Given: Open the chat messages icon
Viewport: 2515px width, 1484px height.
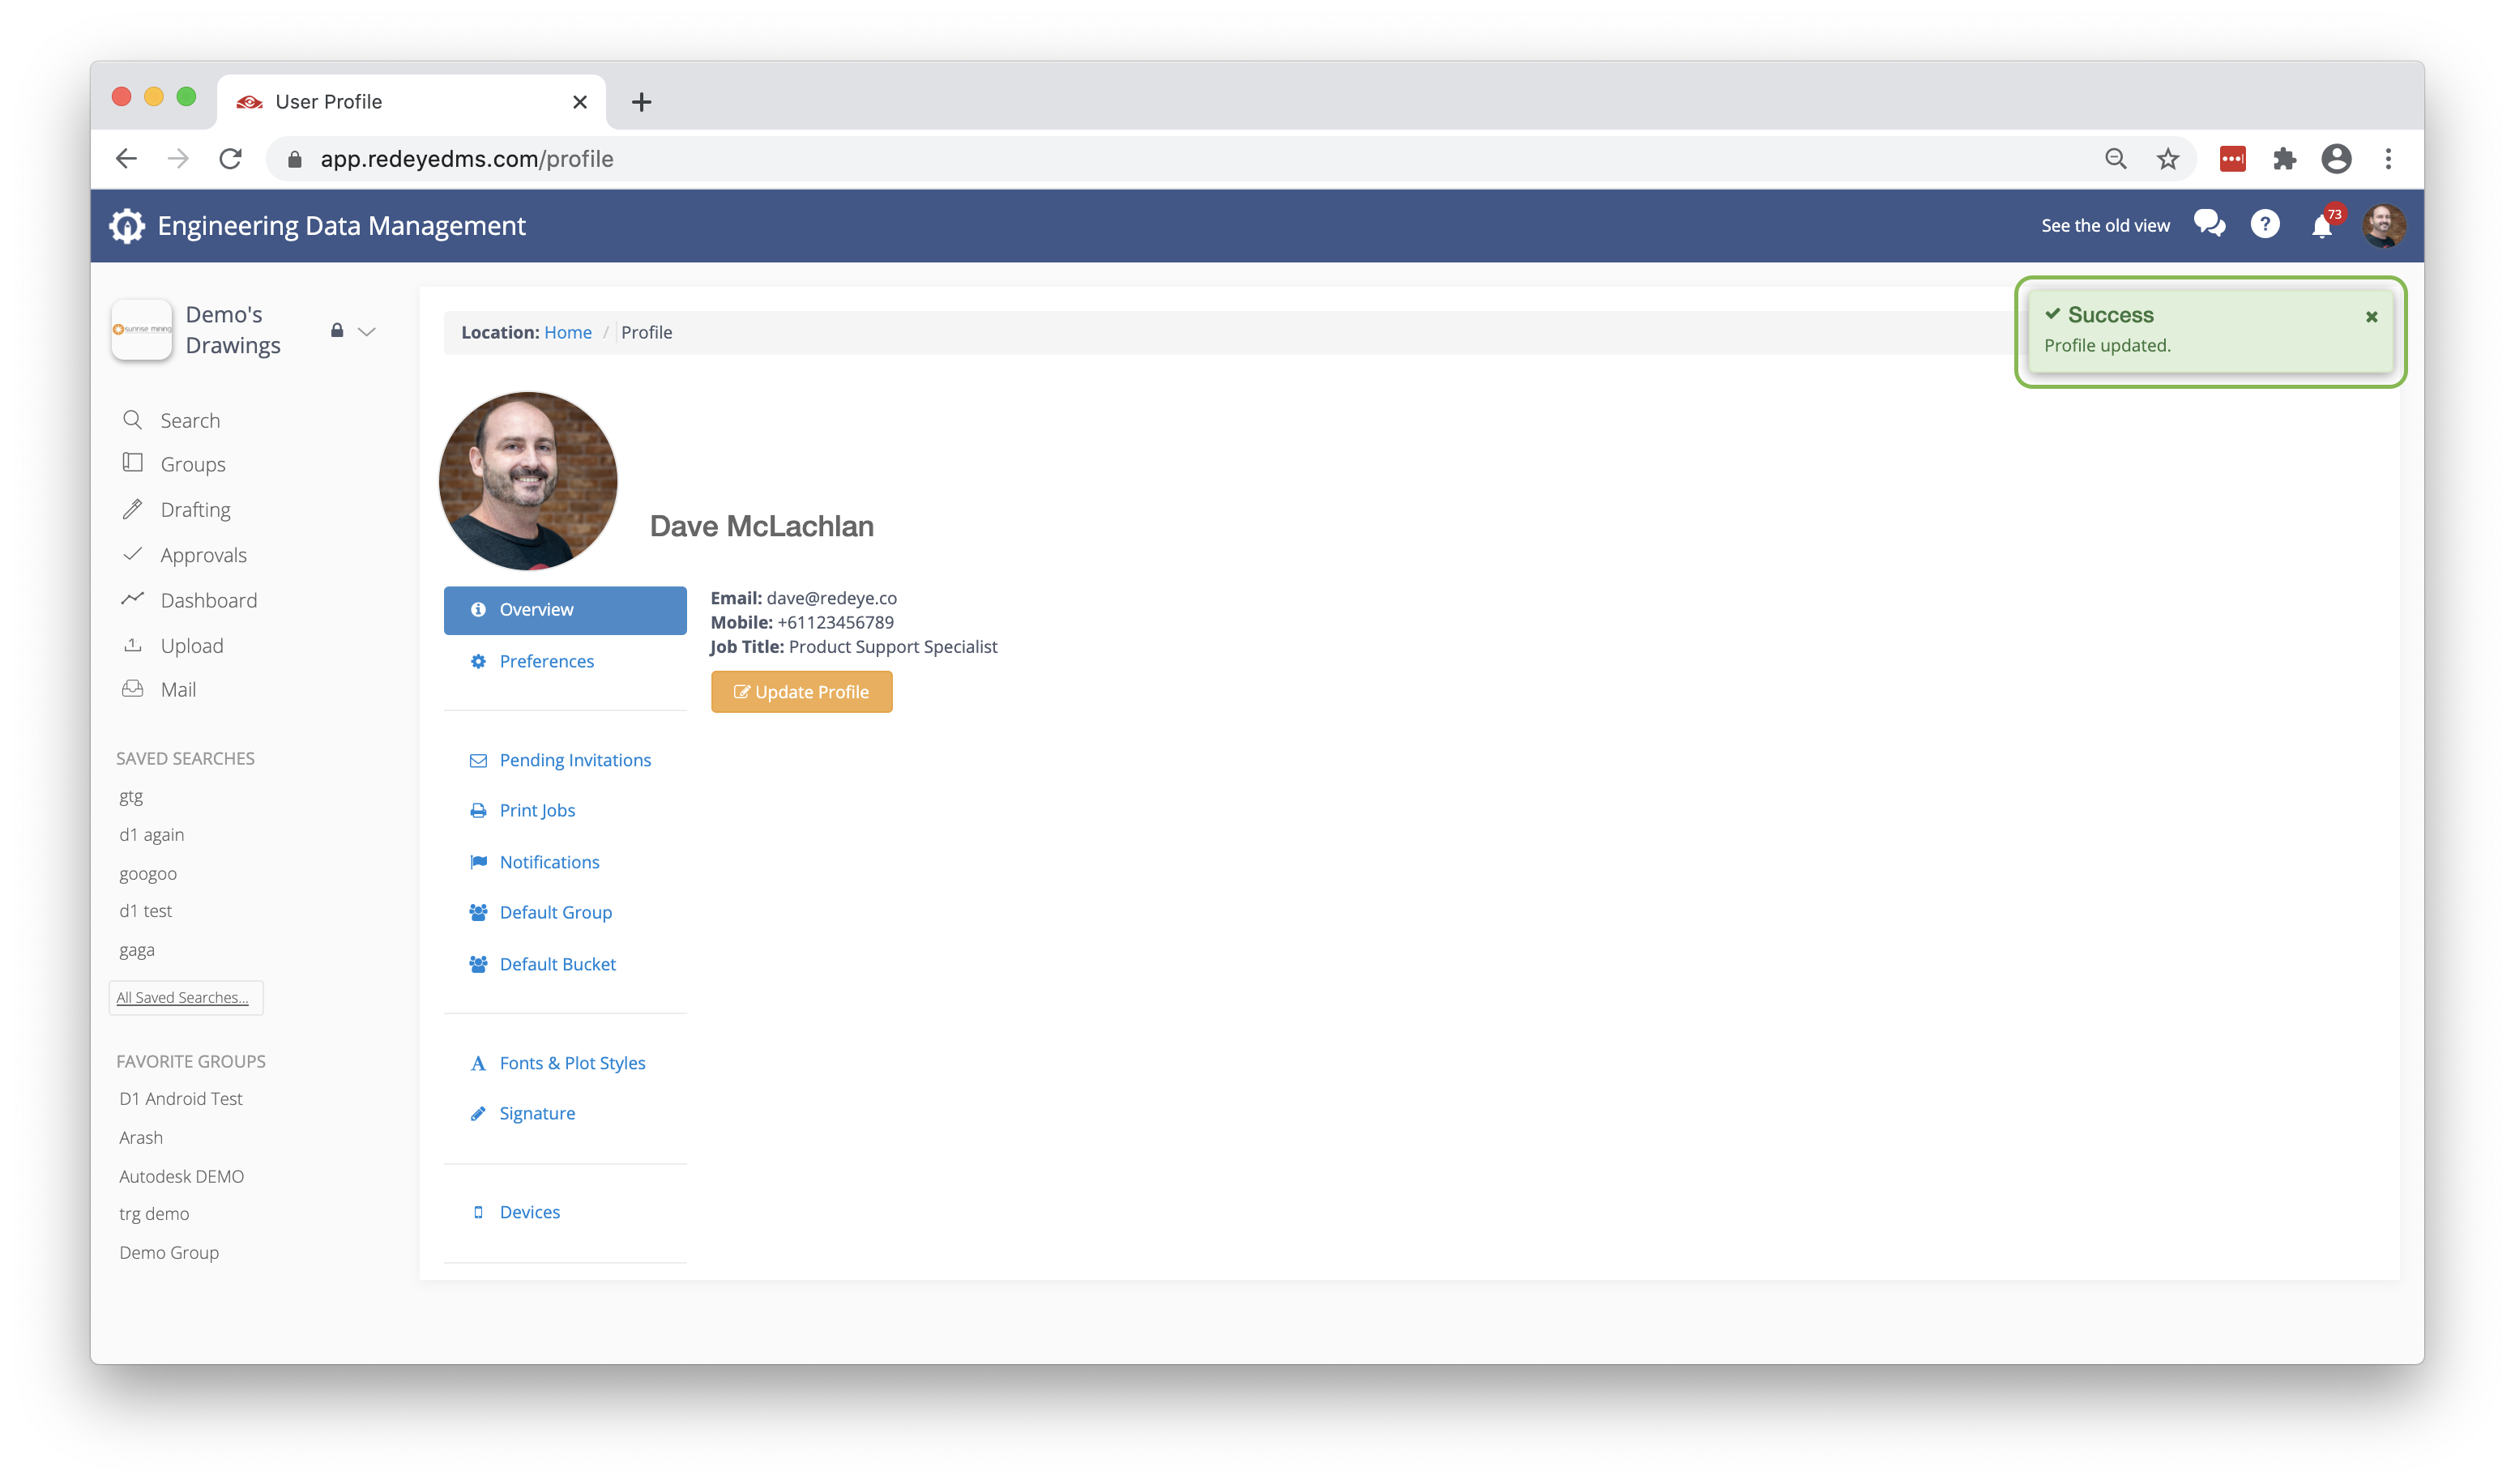Looking at the screenshot, I should pyautogui.click(x=2209, y=224).
